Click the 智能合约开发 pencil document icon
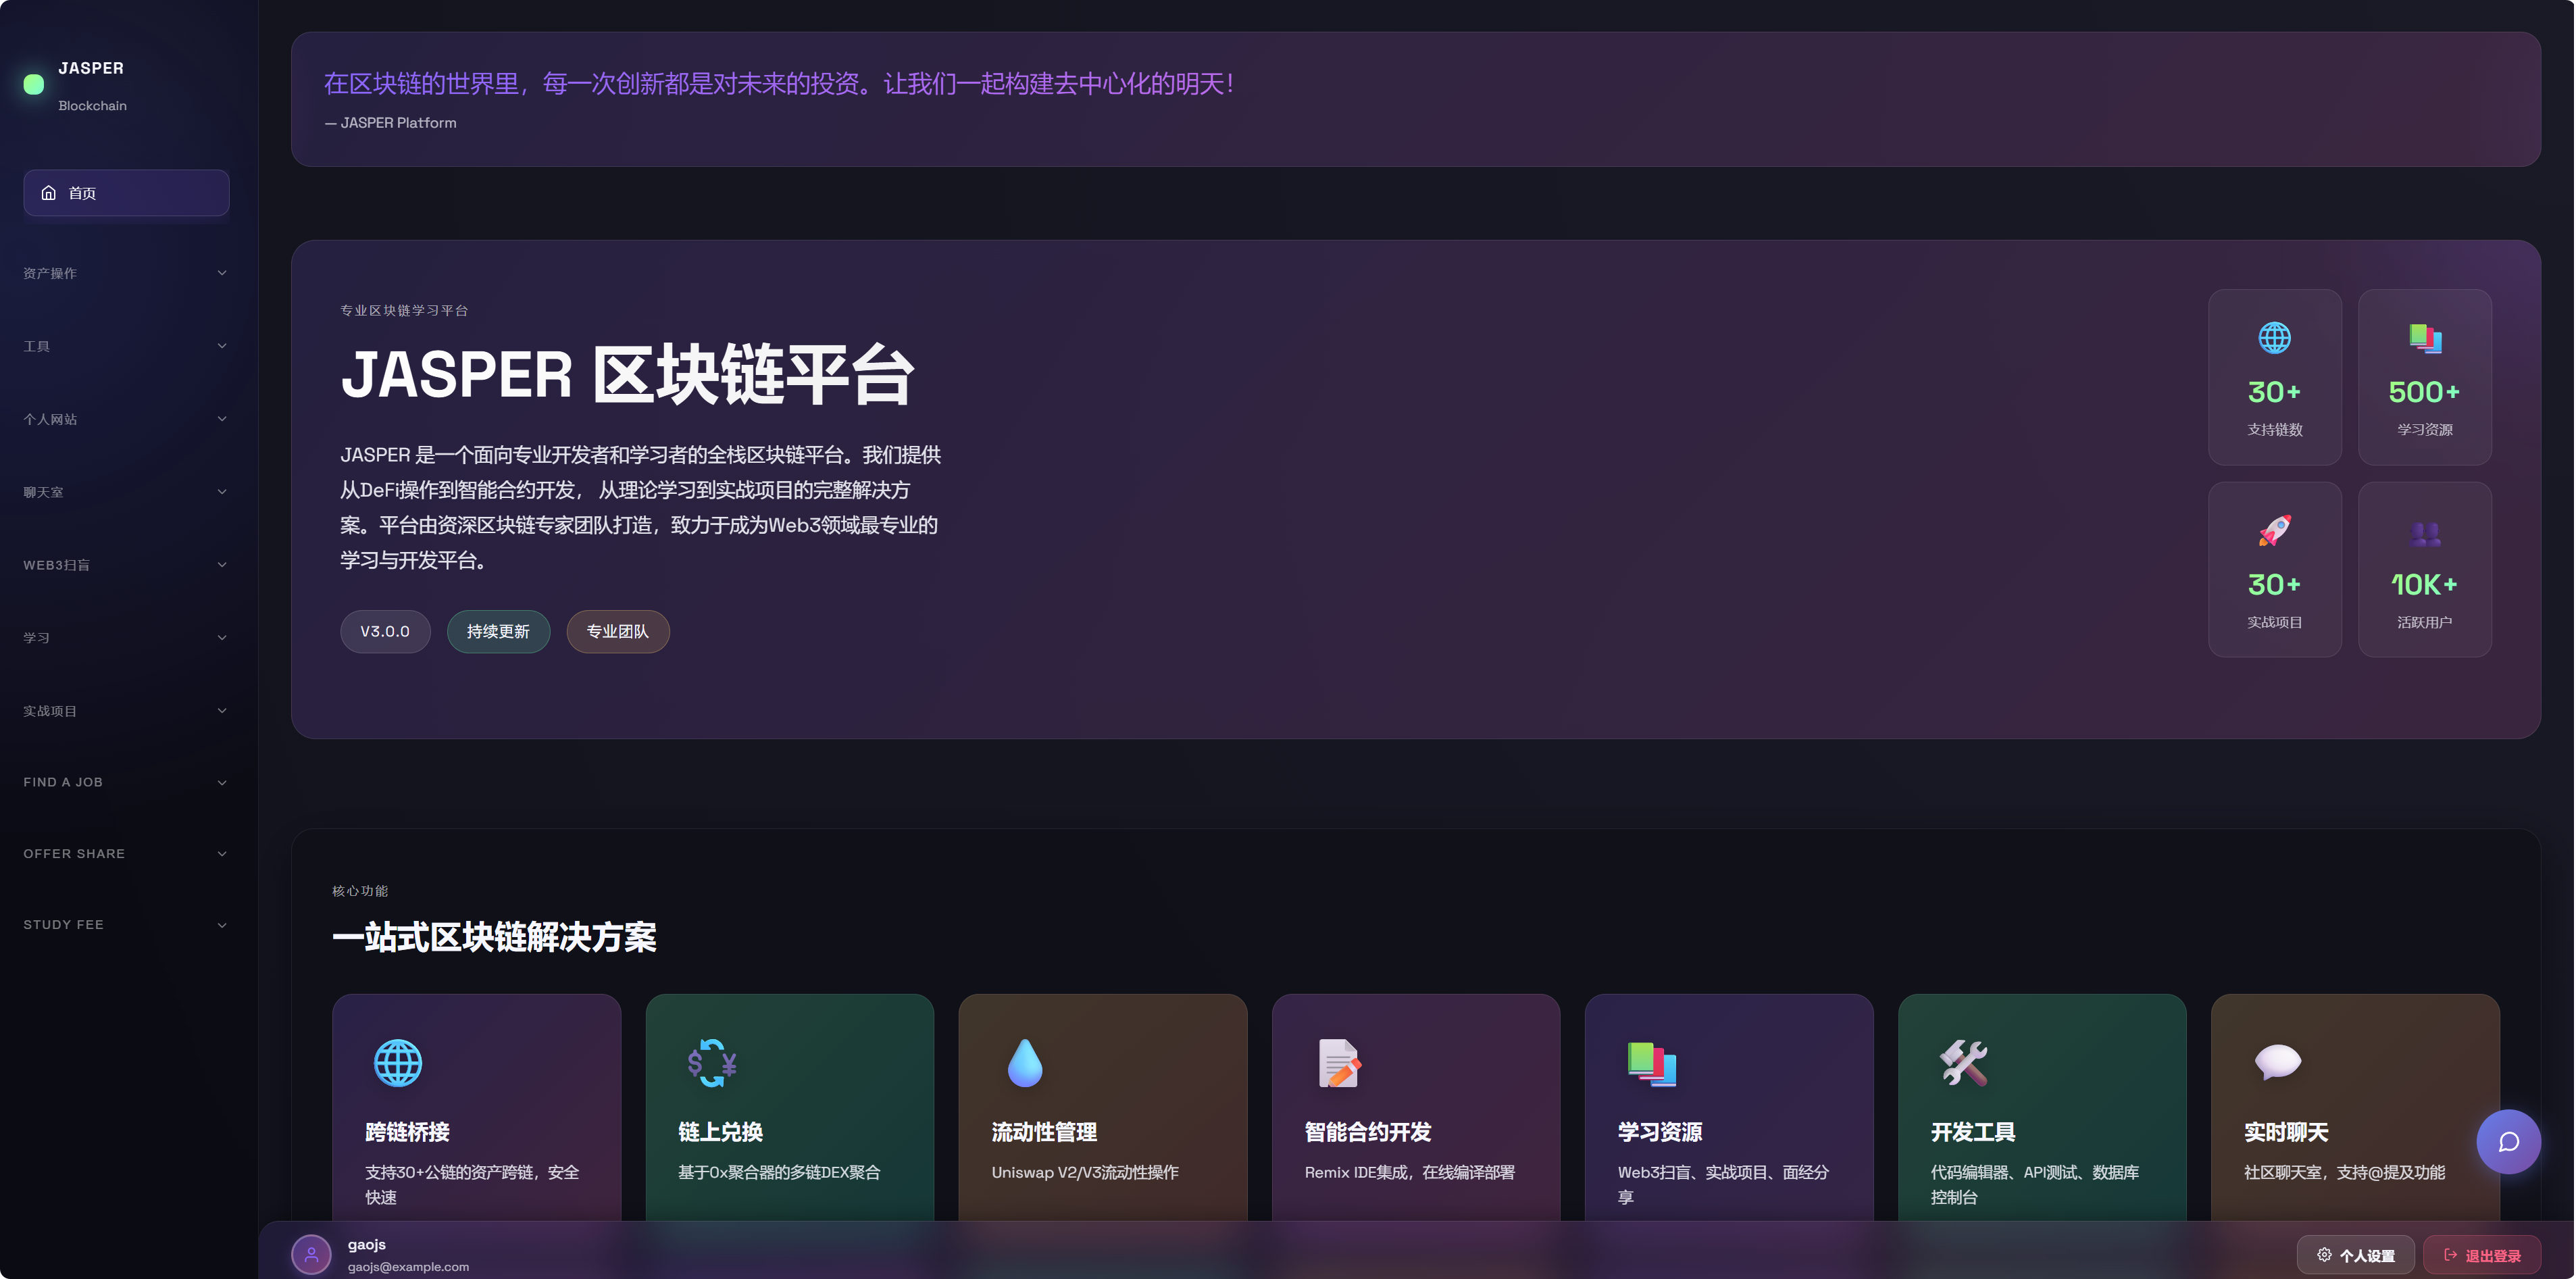This screenshot has height=1279, width=2576. tap(1338, 1063)
